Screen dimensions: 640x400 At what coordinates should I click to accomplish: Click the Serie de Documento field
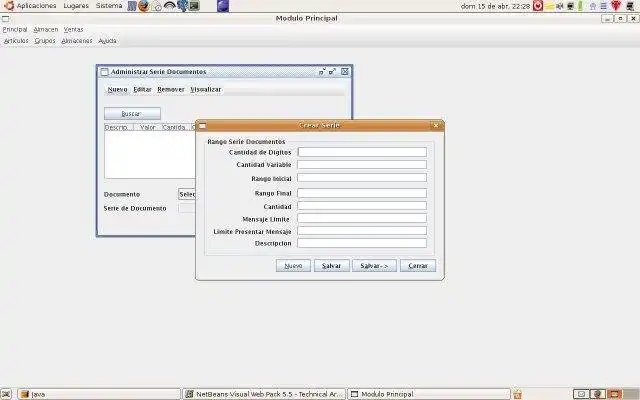(x=187, y=208)
